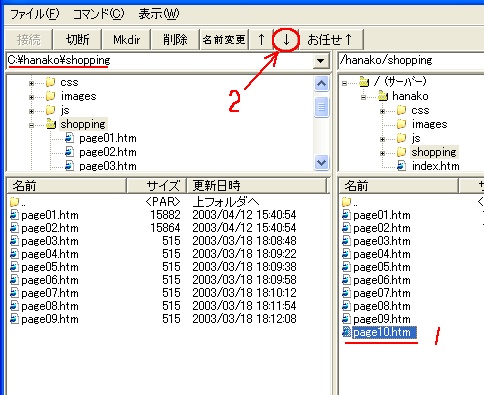Screen dimensions: 484x395
Task: Select server images folder in tree
Action: coord(429,124)
